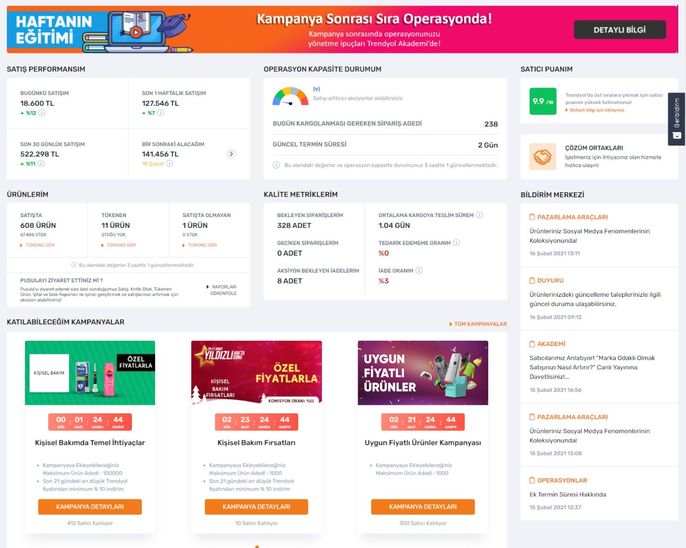
Task: Click the 412 Satıcı Katılıyor text
Action: click(x=90, y=523)
